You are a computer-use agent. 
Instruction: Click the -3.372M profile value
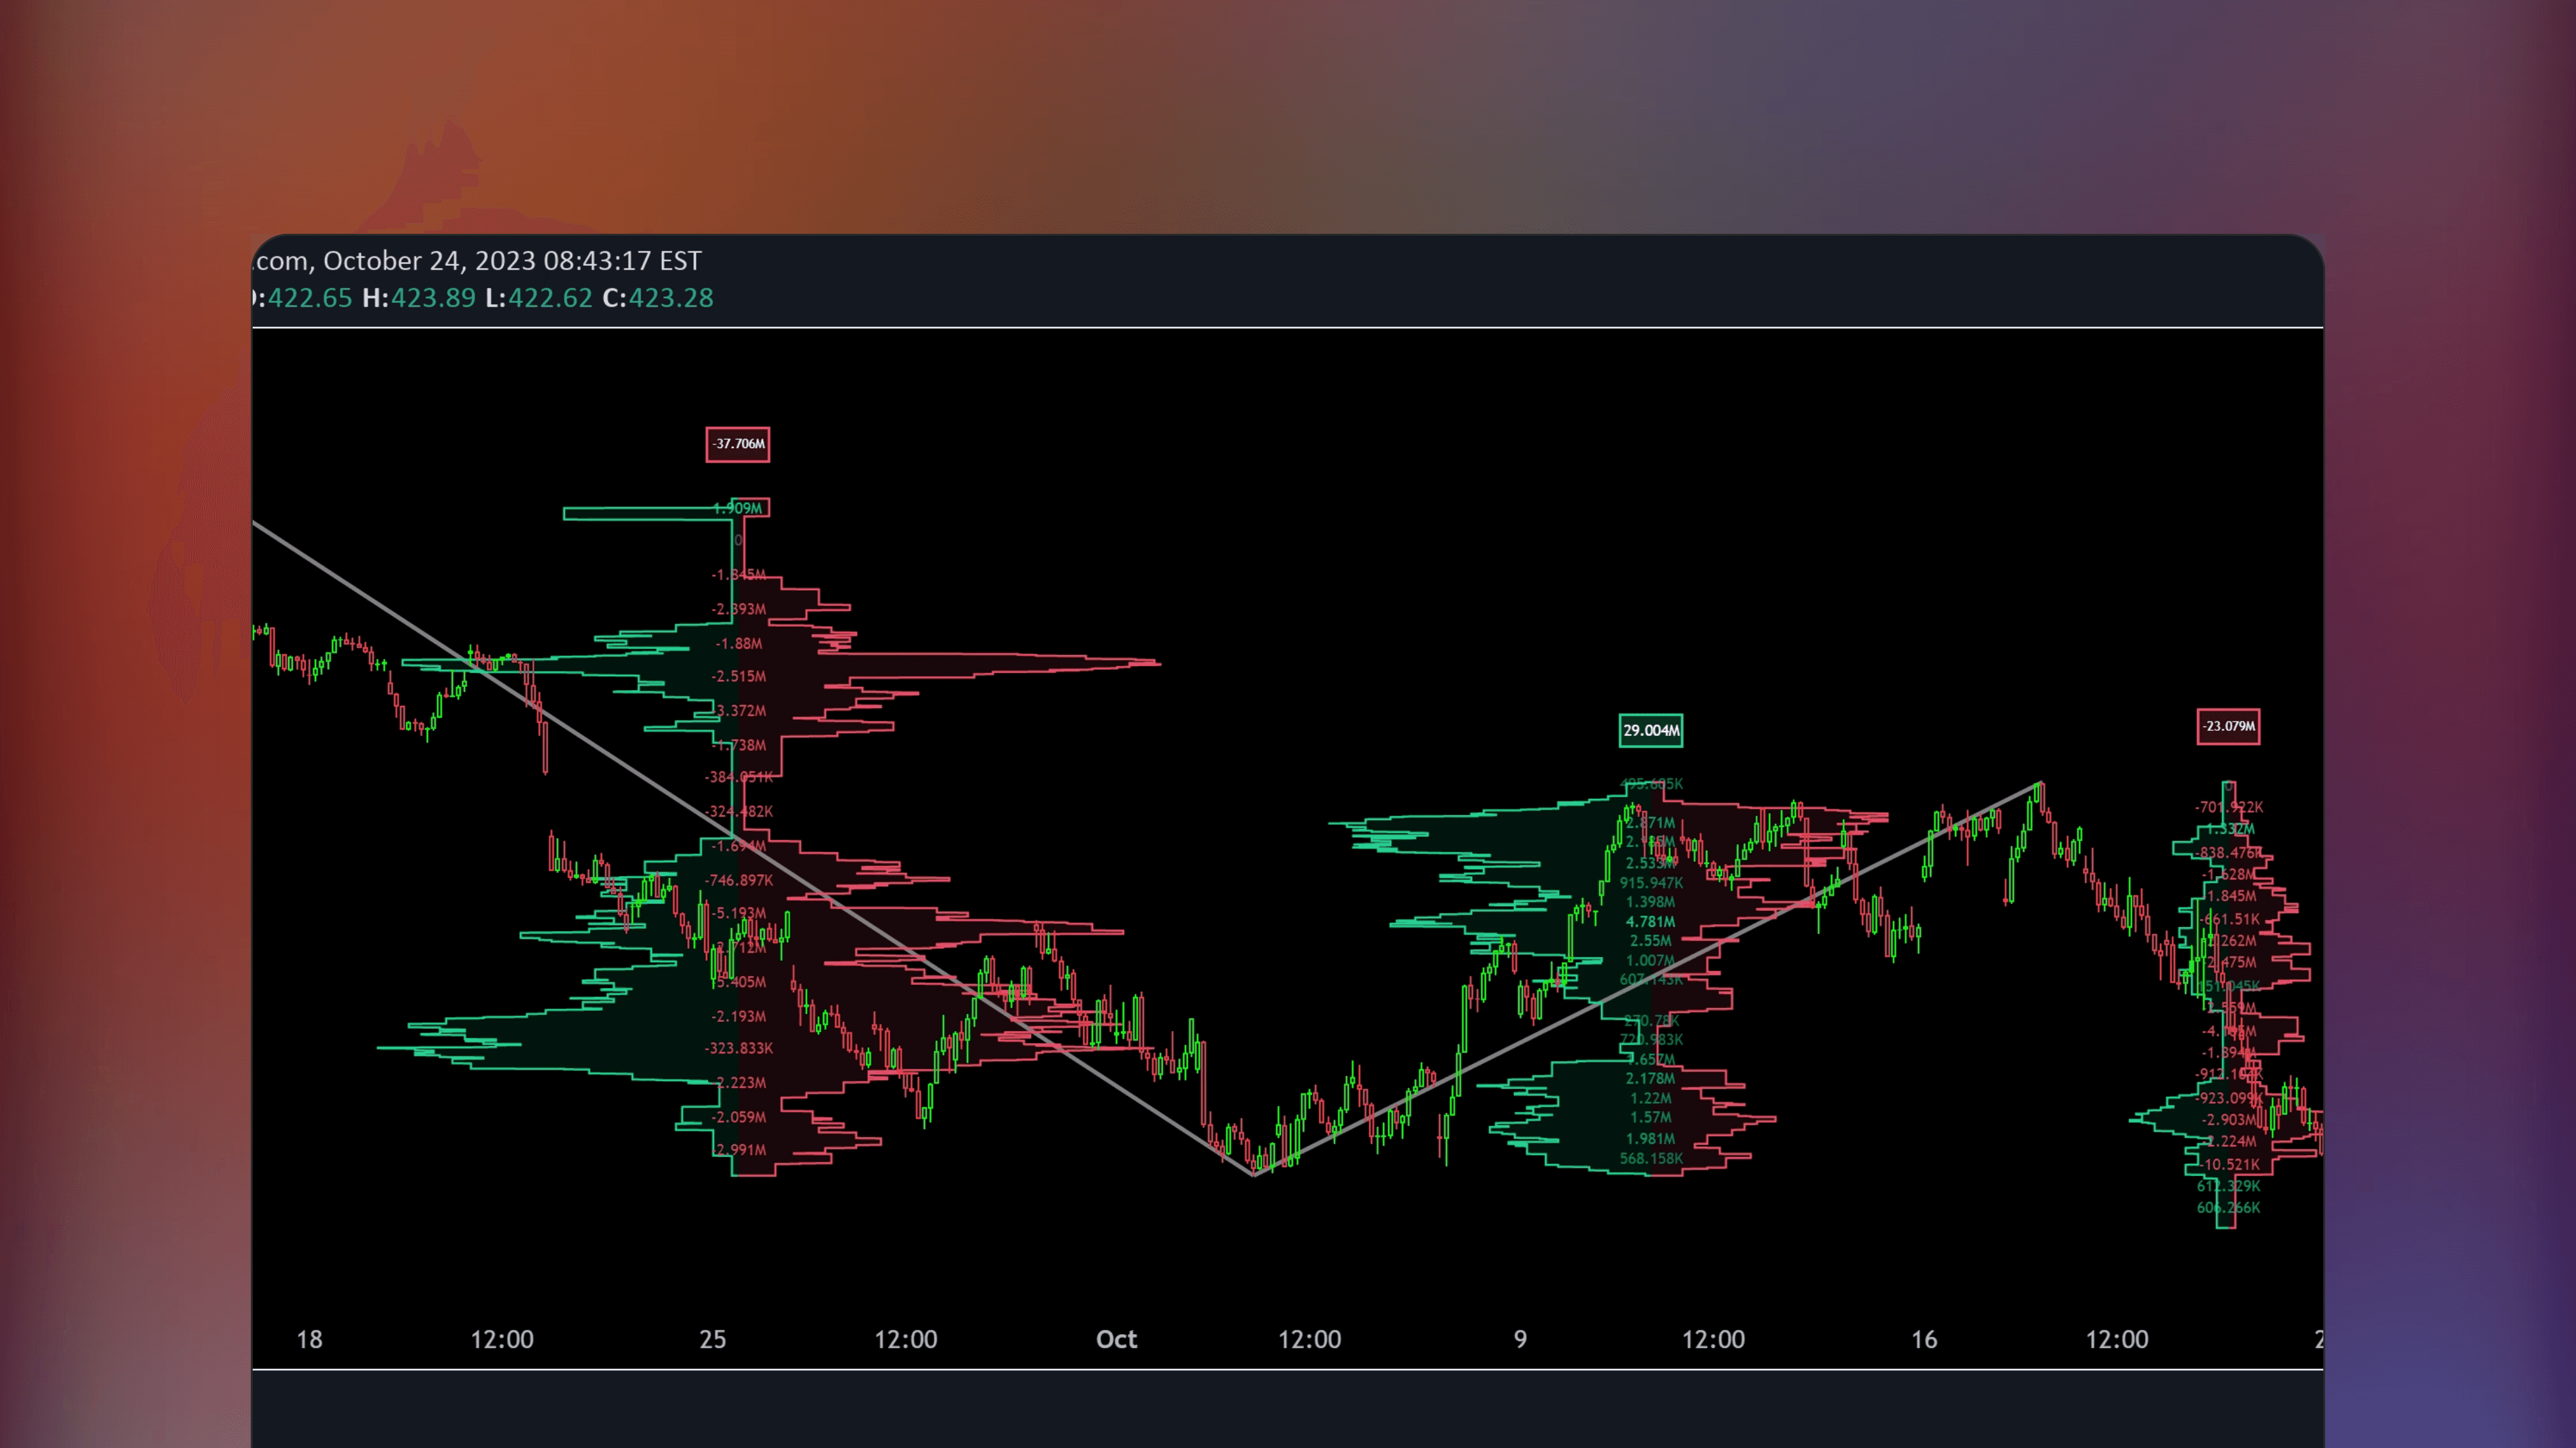(738, 711)
